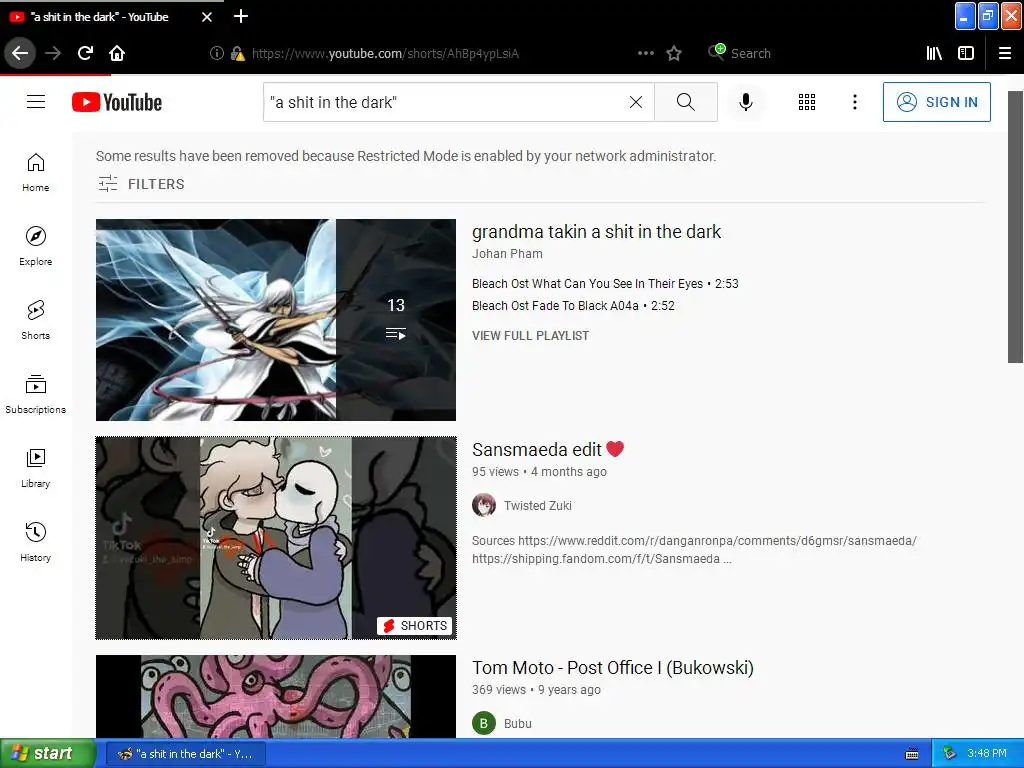Viewport: 1024px width, 768px height.
Task: Open Twisted Zuki channel avatar
Action: (x=484, y=505)
